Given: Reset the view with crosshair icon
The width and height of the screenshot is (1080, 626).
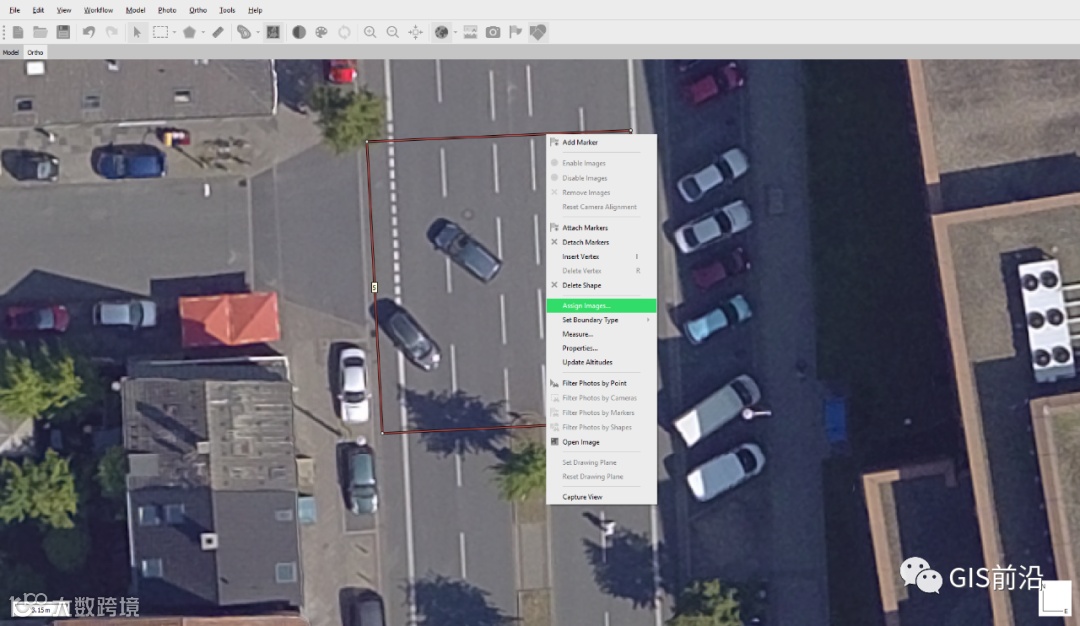Looking at the screenshot, I should (415, 32).
